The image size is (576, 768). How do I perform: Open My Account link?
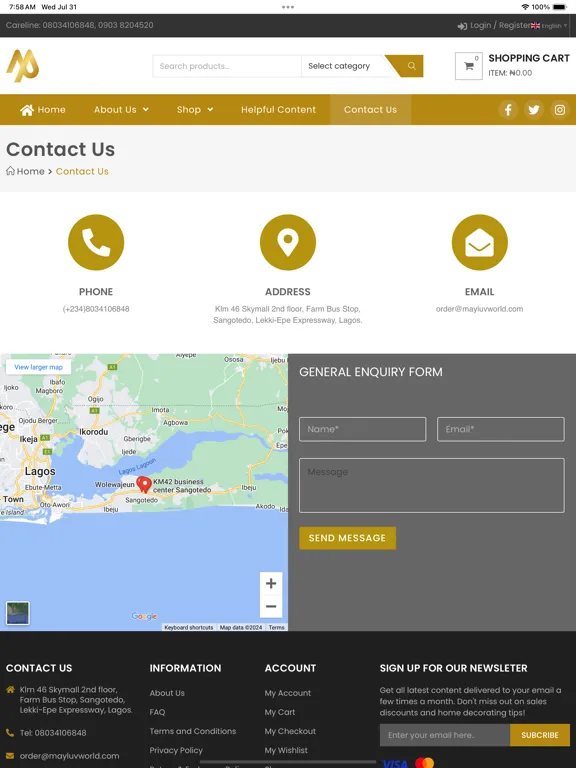288,693
